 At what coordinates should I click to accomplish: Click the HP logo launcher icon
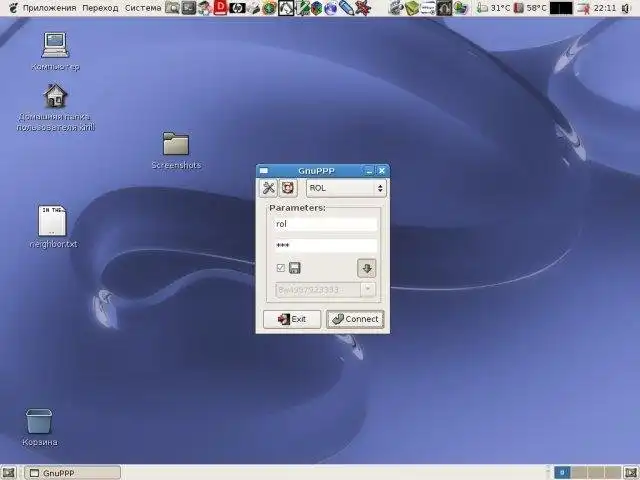pyautogui.click(x=237, y=8)
